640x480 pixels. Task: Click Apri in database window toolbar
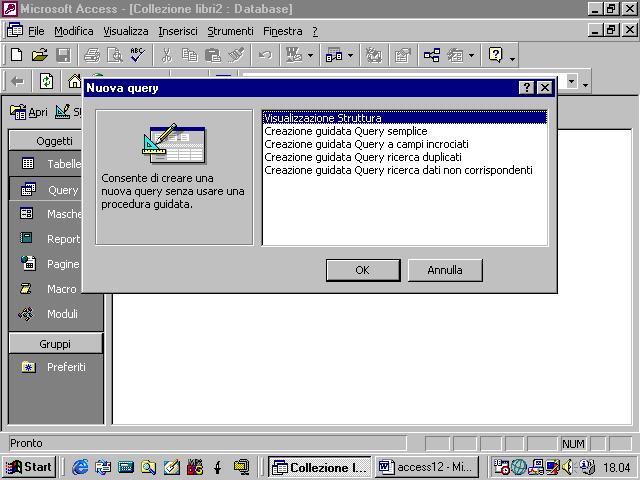29,112
